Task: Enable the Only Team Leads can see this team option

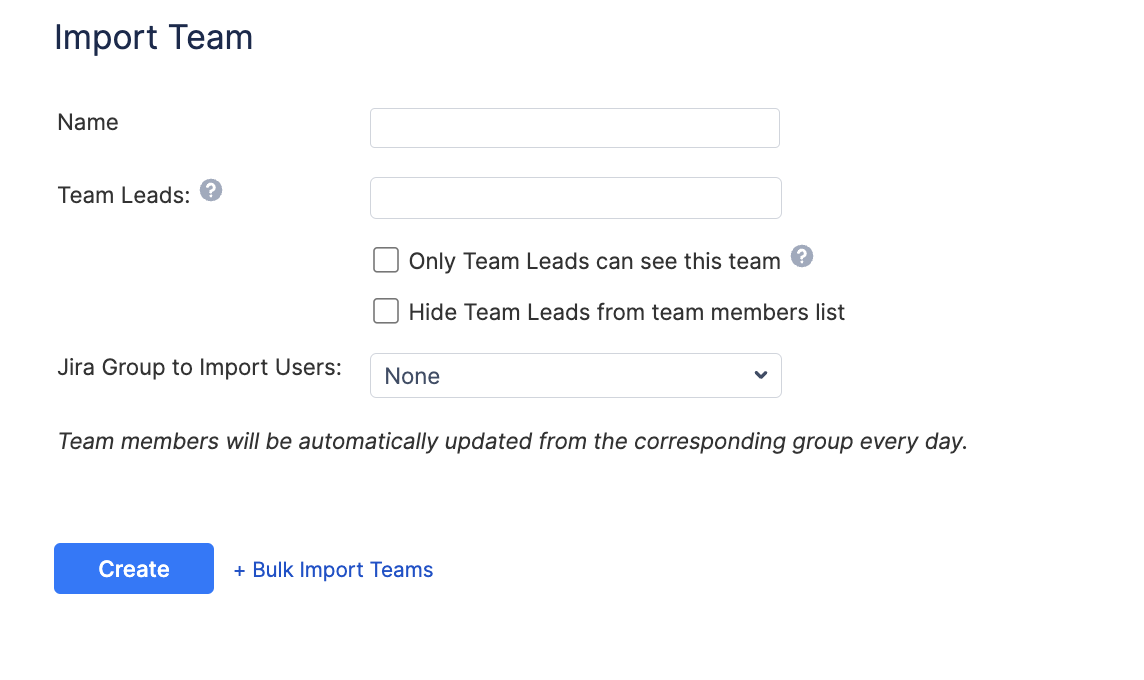Action: point(385,259)
